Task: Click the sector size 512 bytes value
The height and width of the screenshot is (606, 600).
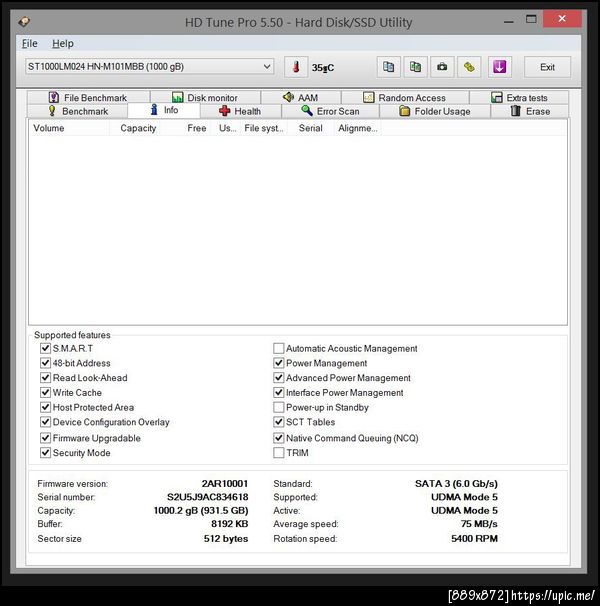Action: tap(226, 538)
